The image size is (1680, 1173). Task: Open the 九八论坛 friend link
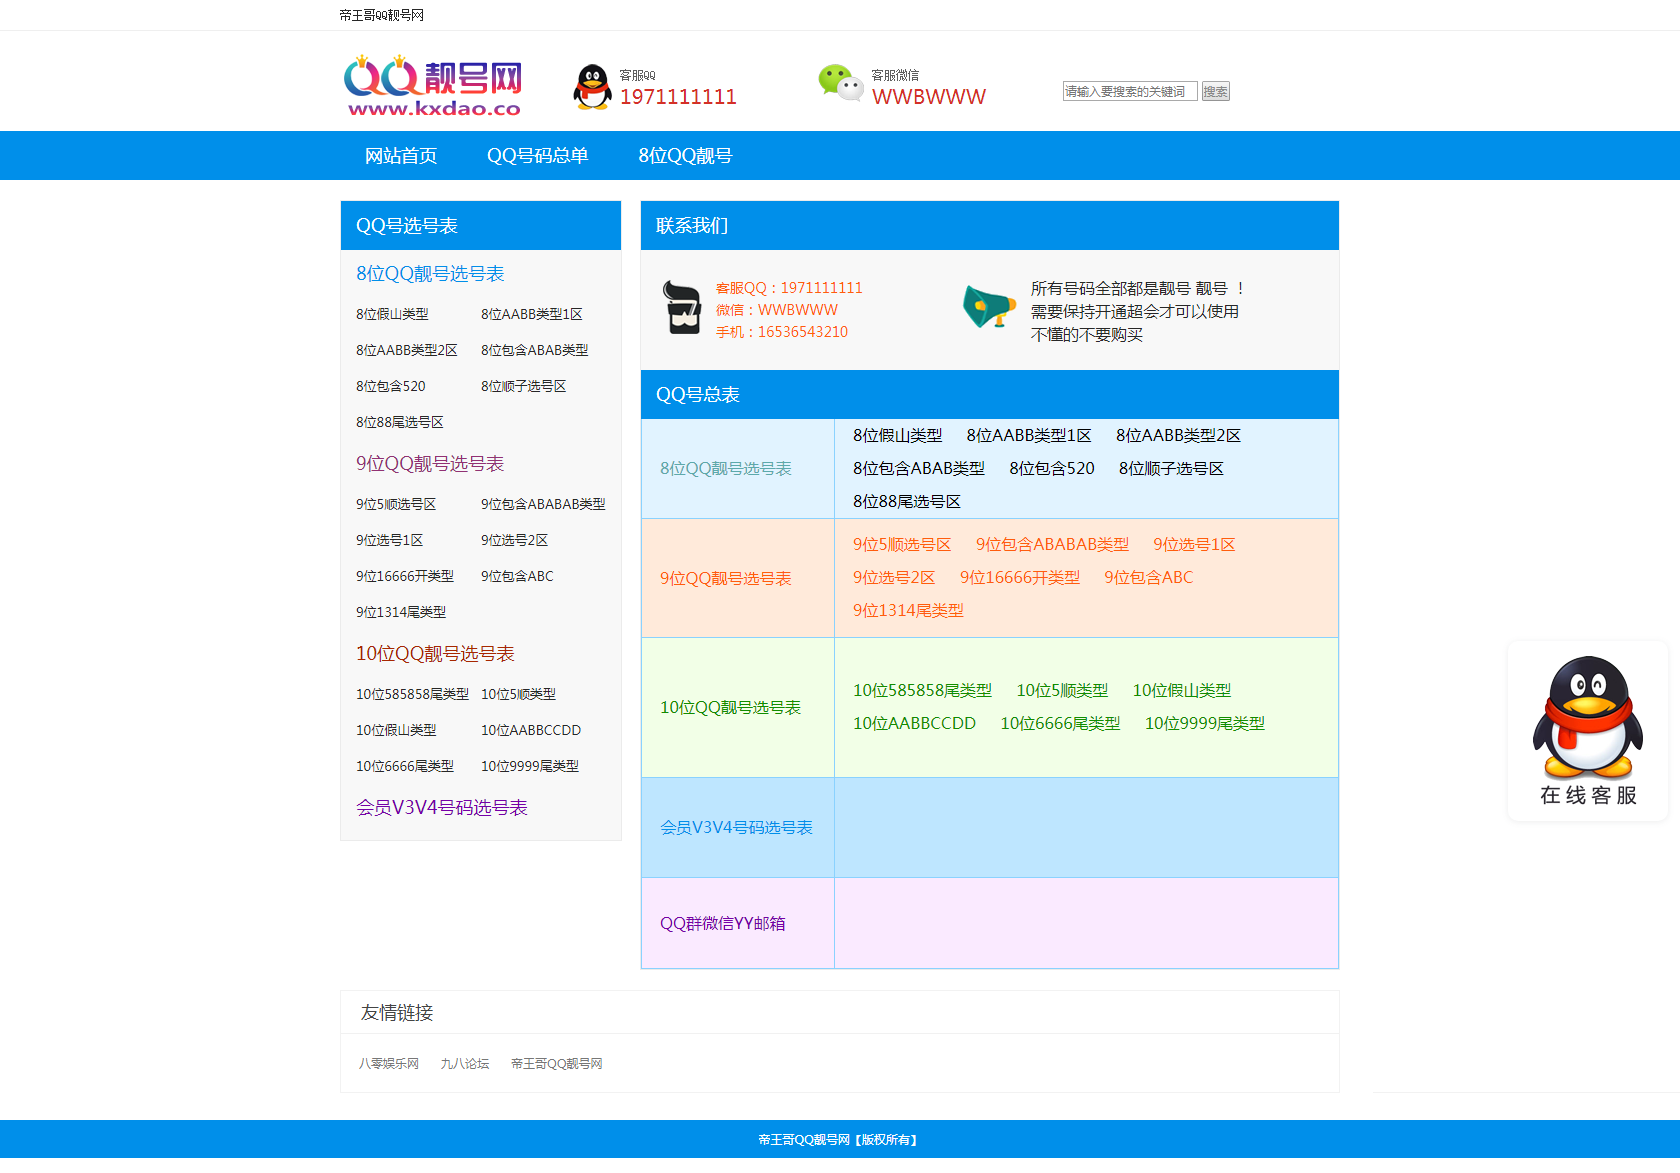coord(466,1063)
